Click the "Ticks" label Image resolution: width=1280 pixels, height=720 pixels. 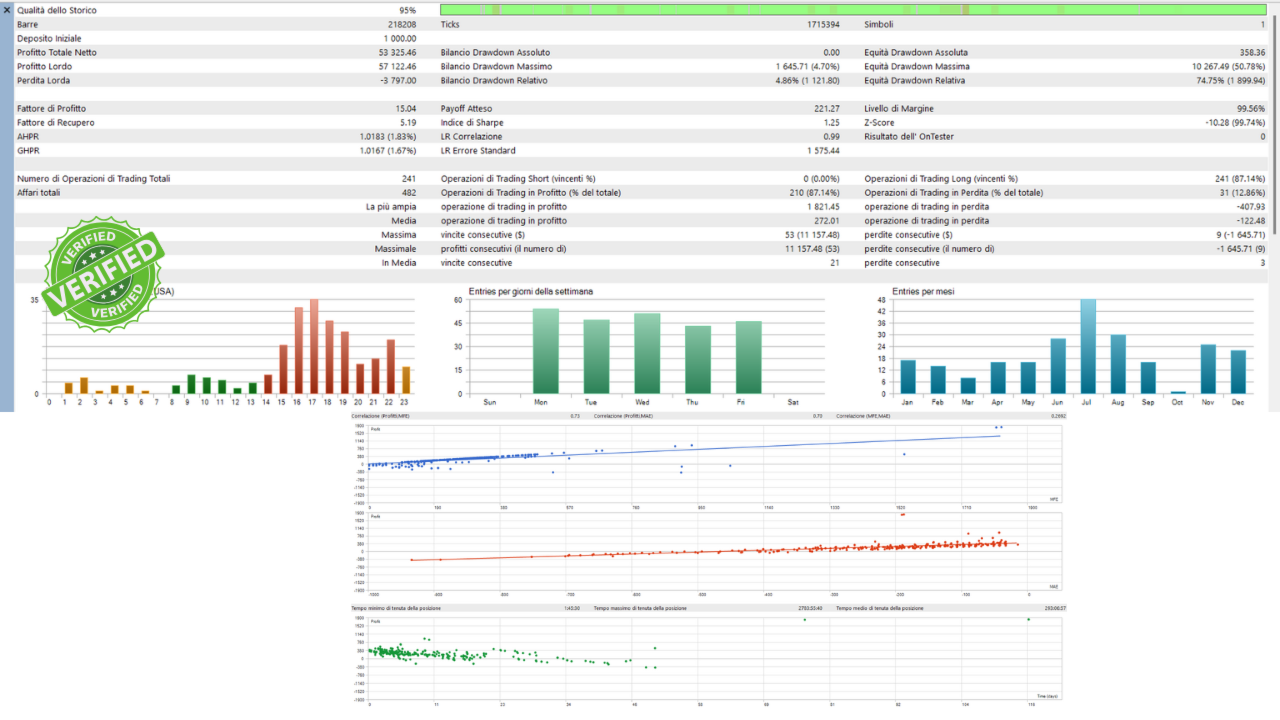451,24
